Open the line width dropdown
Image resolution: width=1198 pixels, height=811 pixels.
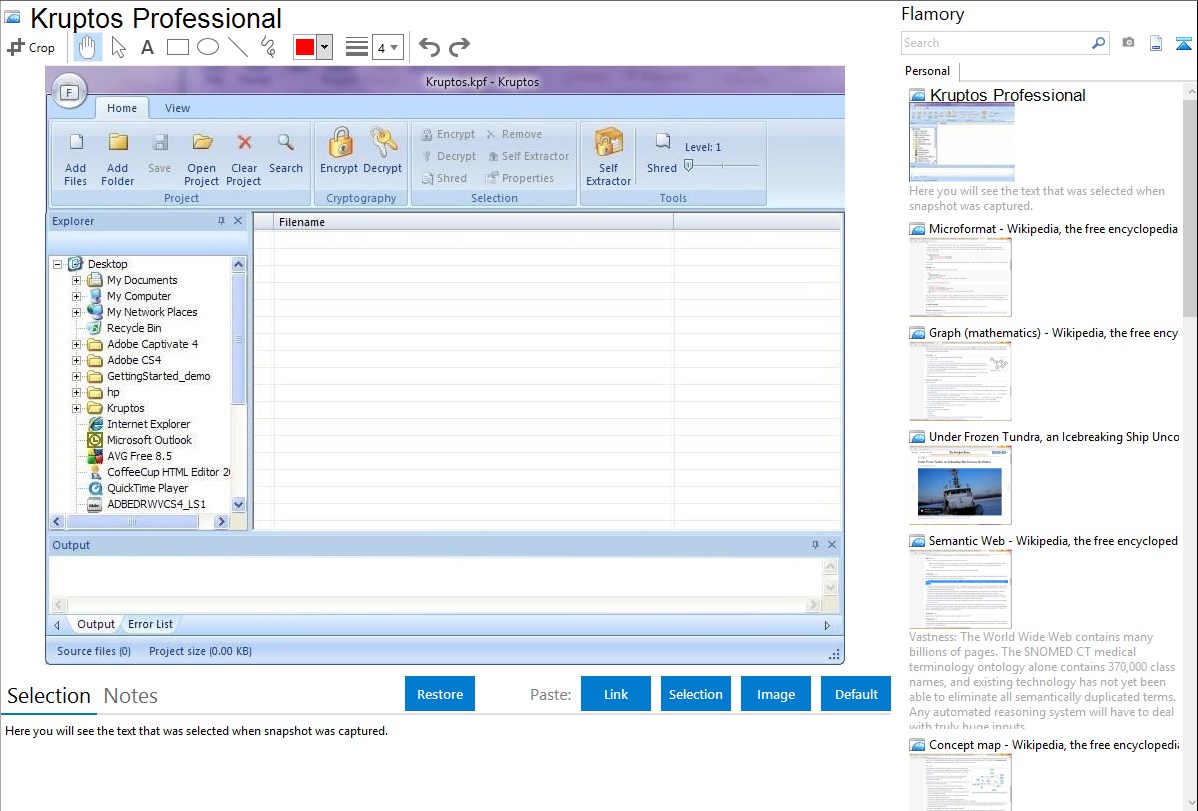coord(387,47)
